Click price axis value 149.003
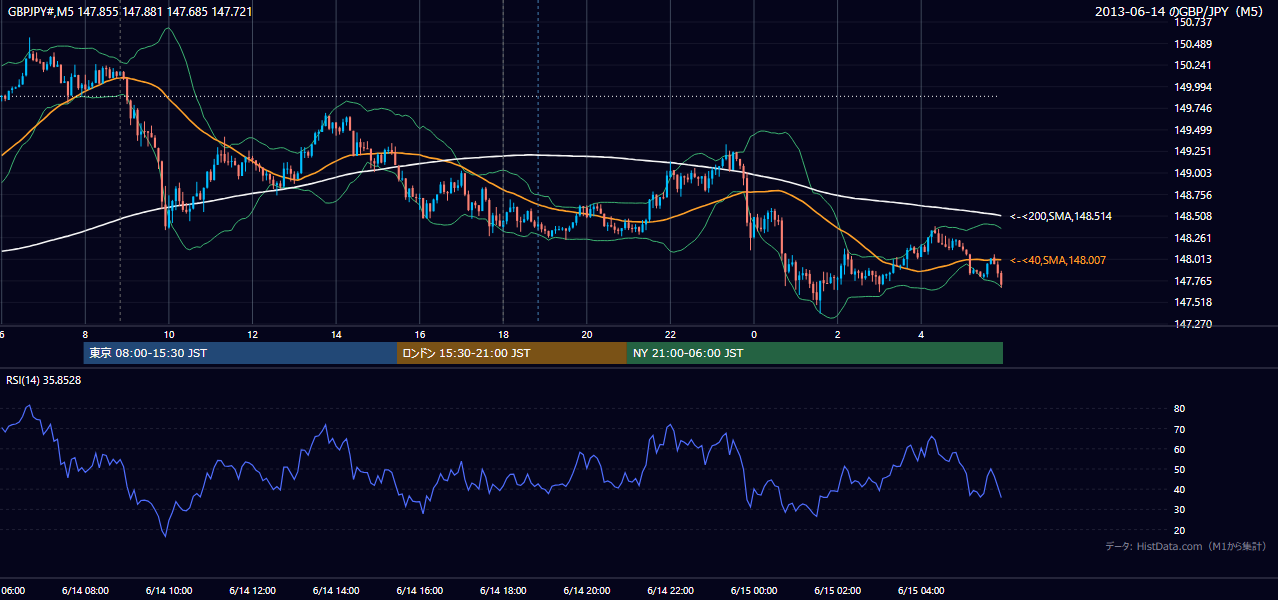Screen dimensions: 1278x600 (x=1193, y=173)
